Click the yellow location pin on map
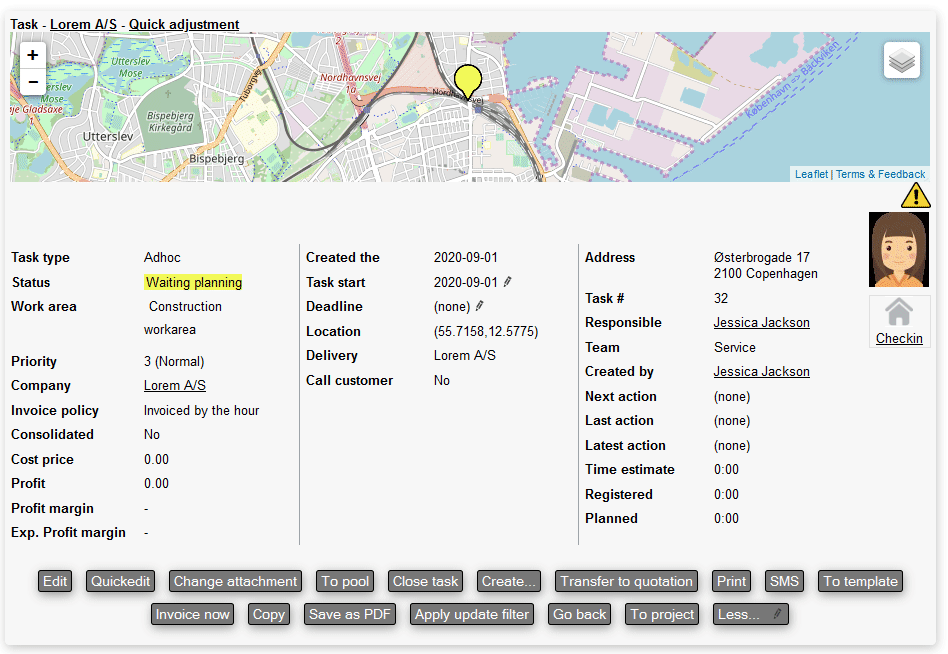This screenshot has width=948, height=654. (467, 80)
